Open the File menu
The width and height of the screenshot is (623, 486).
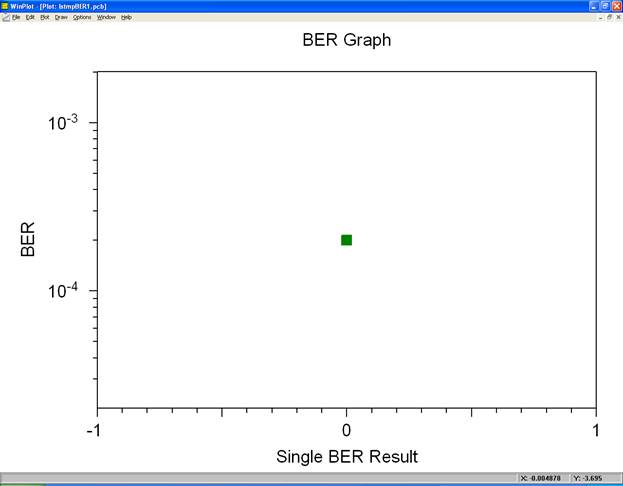(x=16, y=17)
